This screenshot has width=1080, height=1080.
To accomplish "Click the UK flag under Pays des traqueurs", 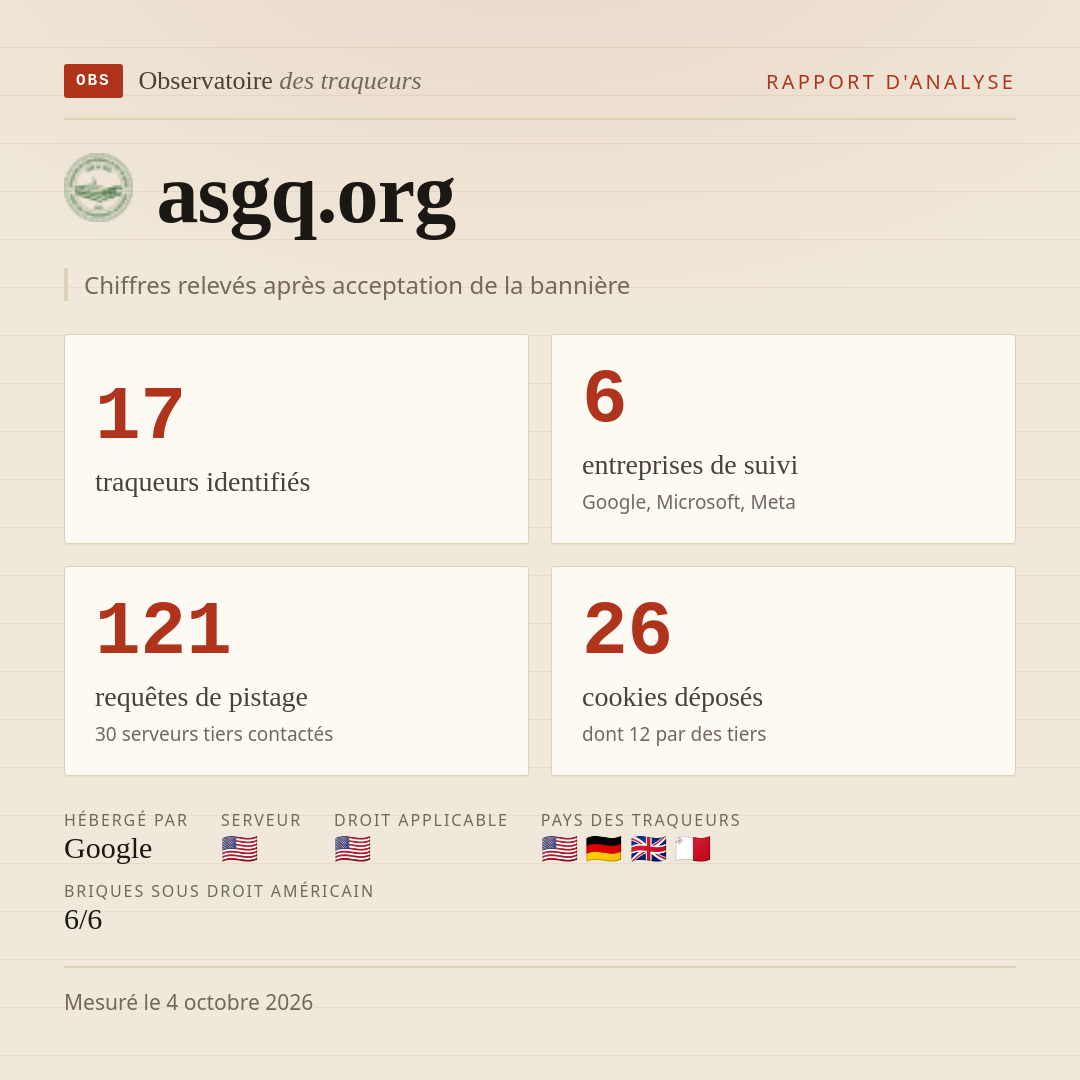I will 648,849.
